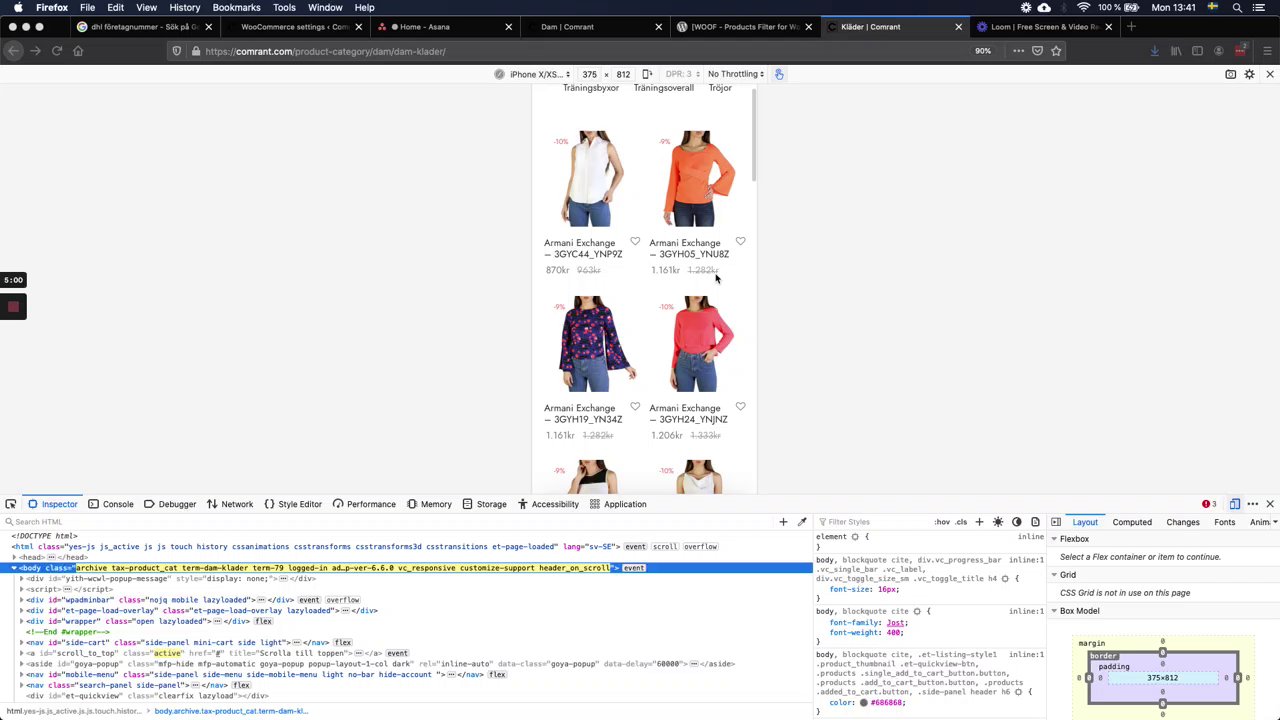Click the viewport width field 375

pyautogui.click(x=590, y=74)
